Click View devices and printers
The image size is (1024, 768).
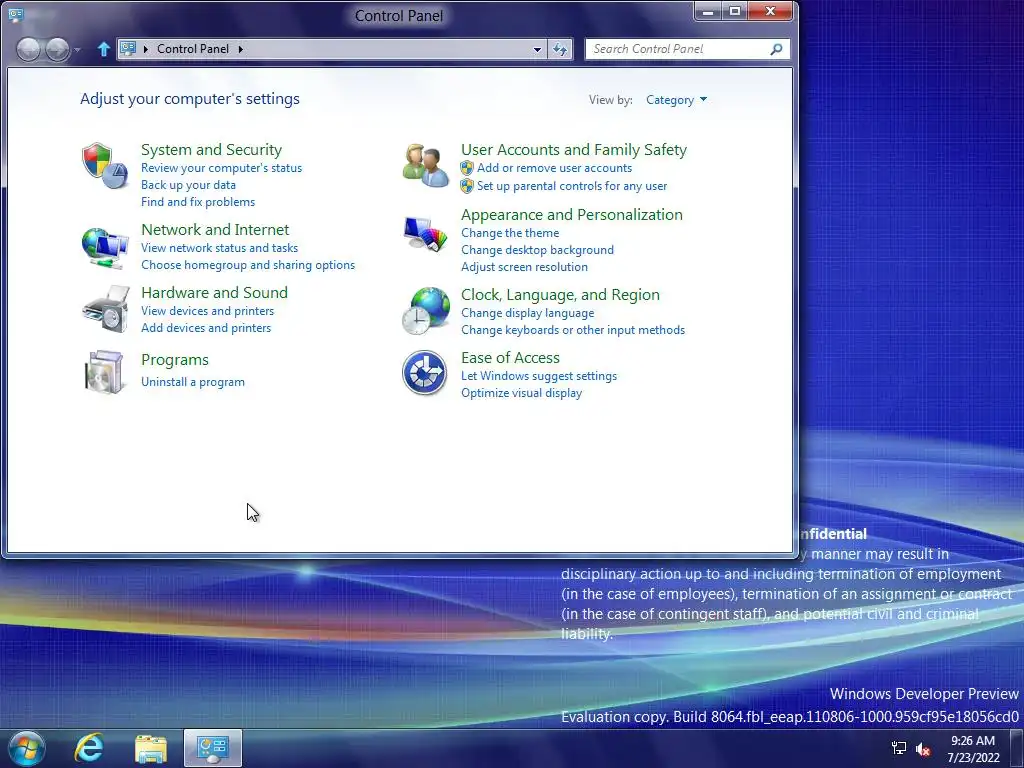pyautogui.click(x=208, y=311)
